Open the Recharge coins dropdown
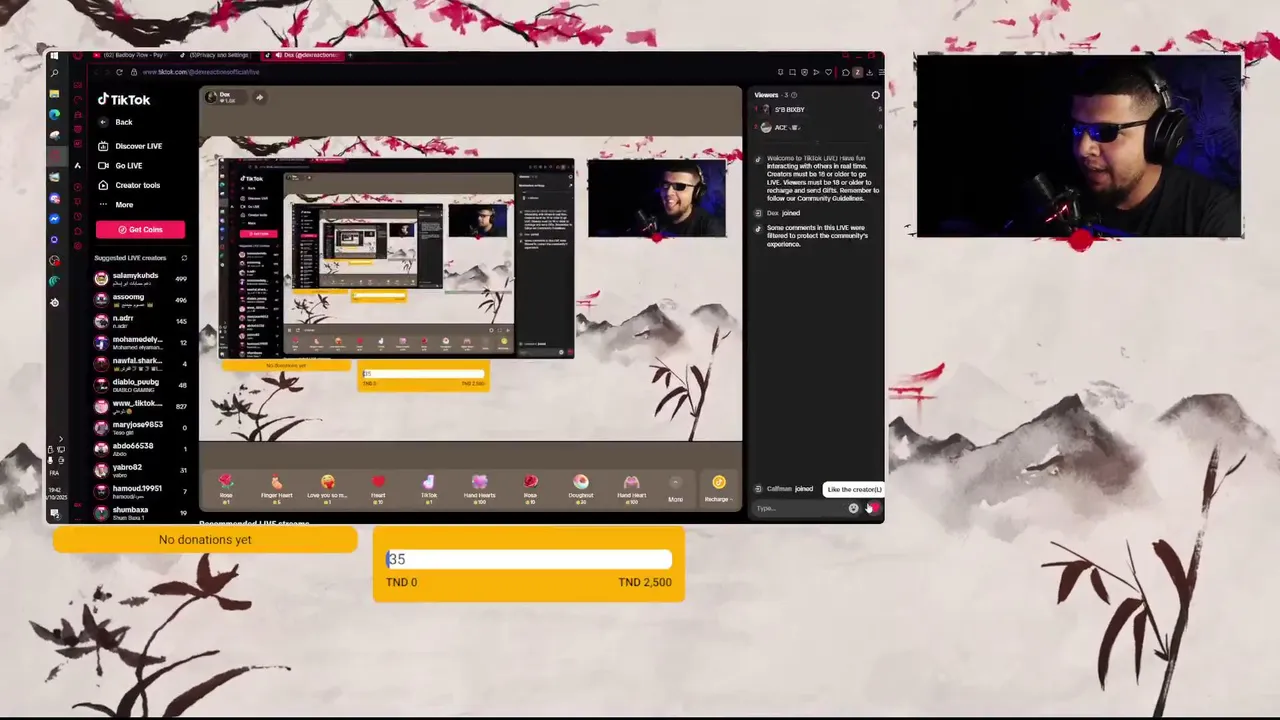This screenshot has height=720, width=1280. (x=718, y=488)
